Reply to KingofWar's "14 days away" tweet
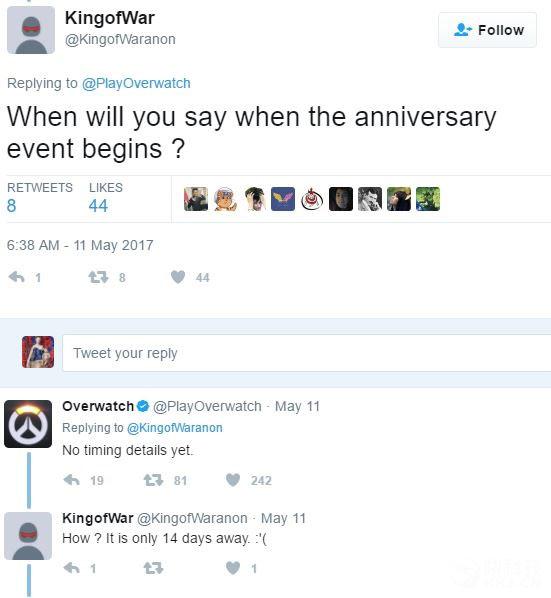This screenshot has height=598, width=551. coord(71,568)
